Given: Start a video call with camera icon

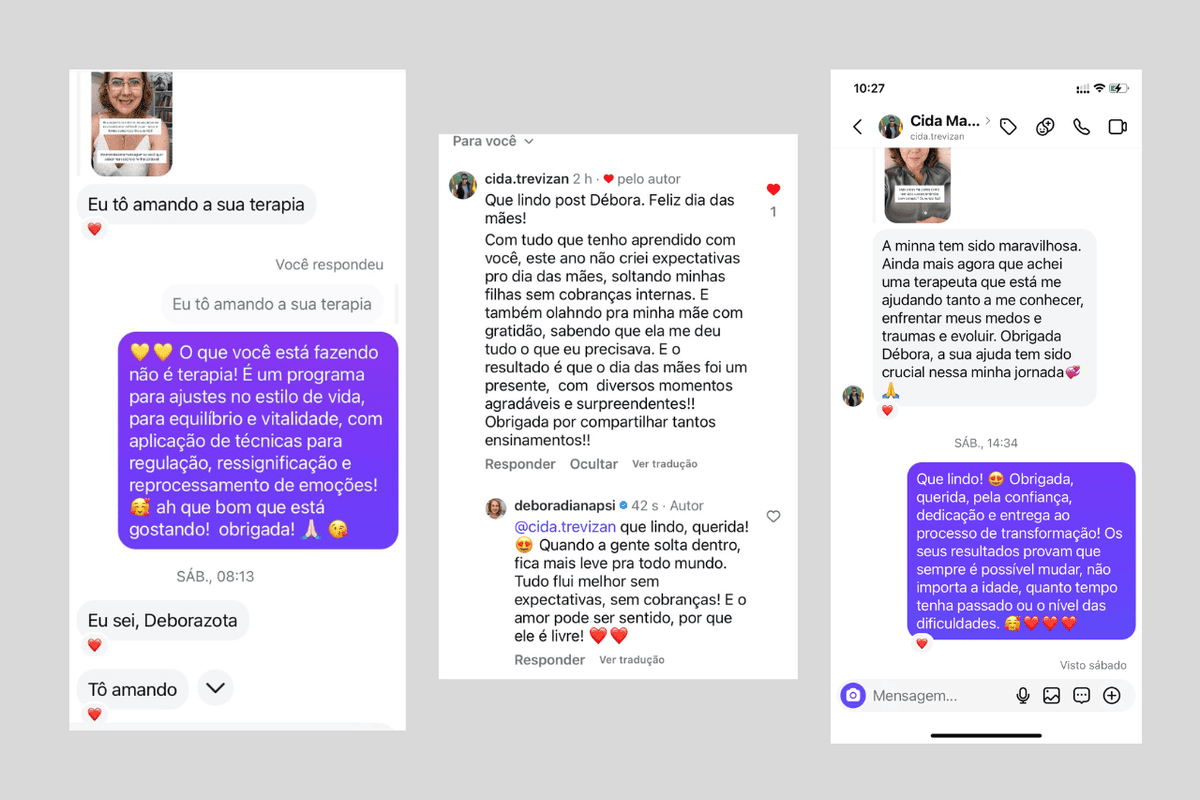Looking at the screenshot, I should pos(1117,127).
